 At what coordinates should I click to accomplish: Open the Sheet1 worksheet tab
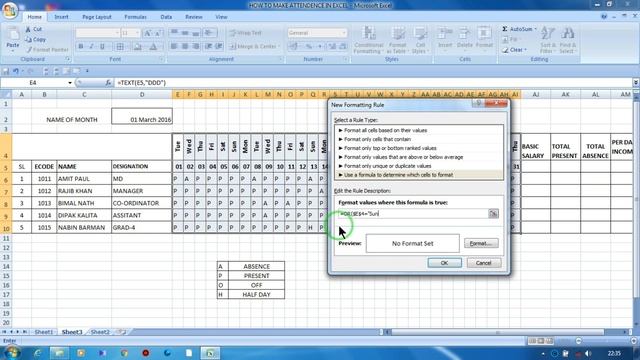click(x=44, y=332)
